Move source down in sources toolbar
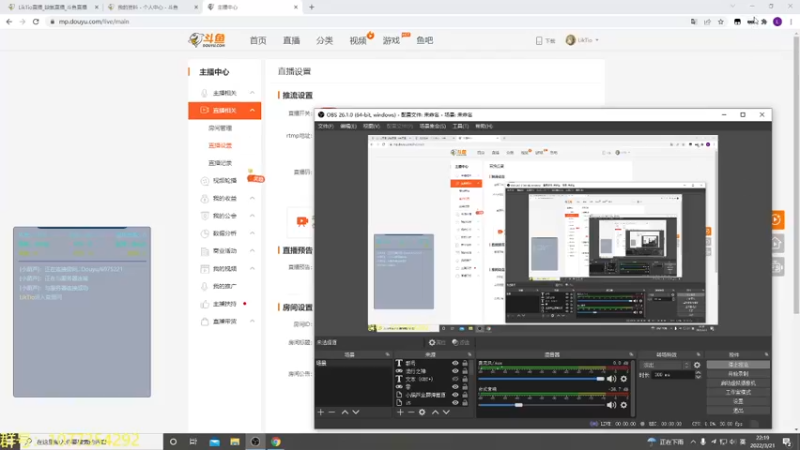Image resolution: width=800 pixels, height=450 pixels. (446, 412)
